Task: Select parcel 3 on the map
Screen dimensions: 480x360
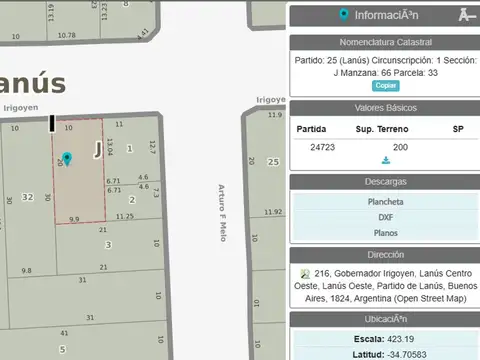Action: (108, 245)
